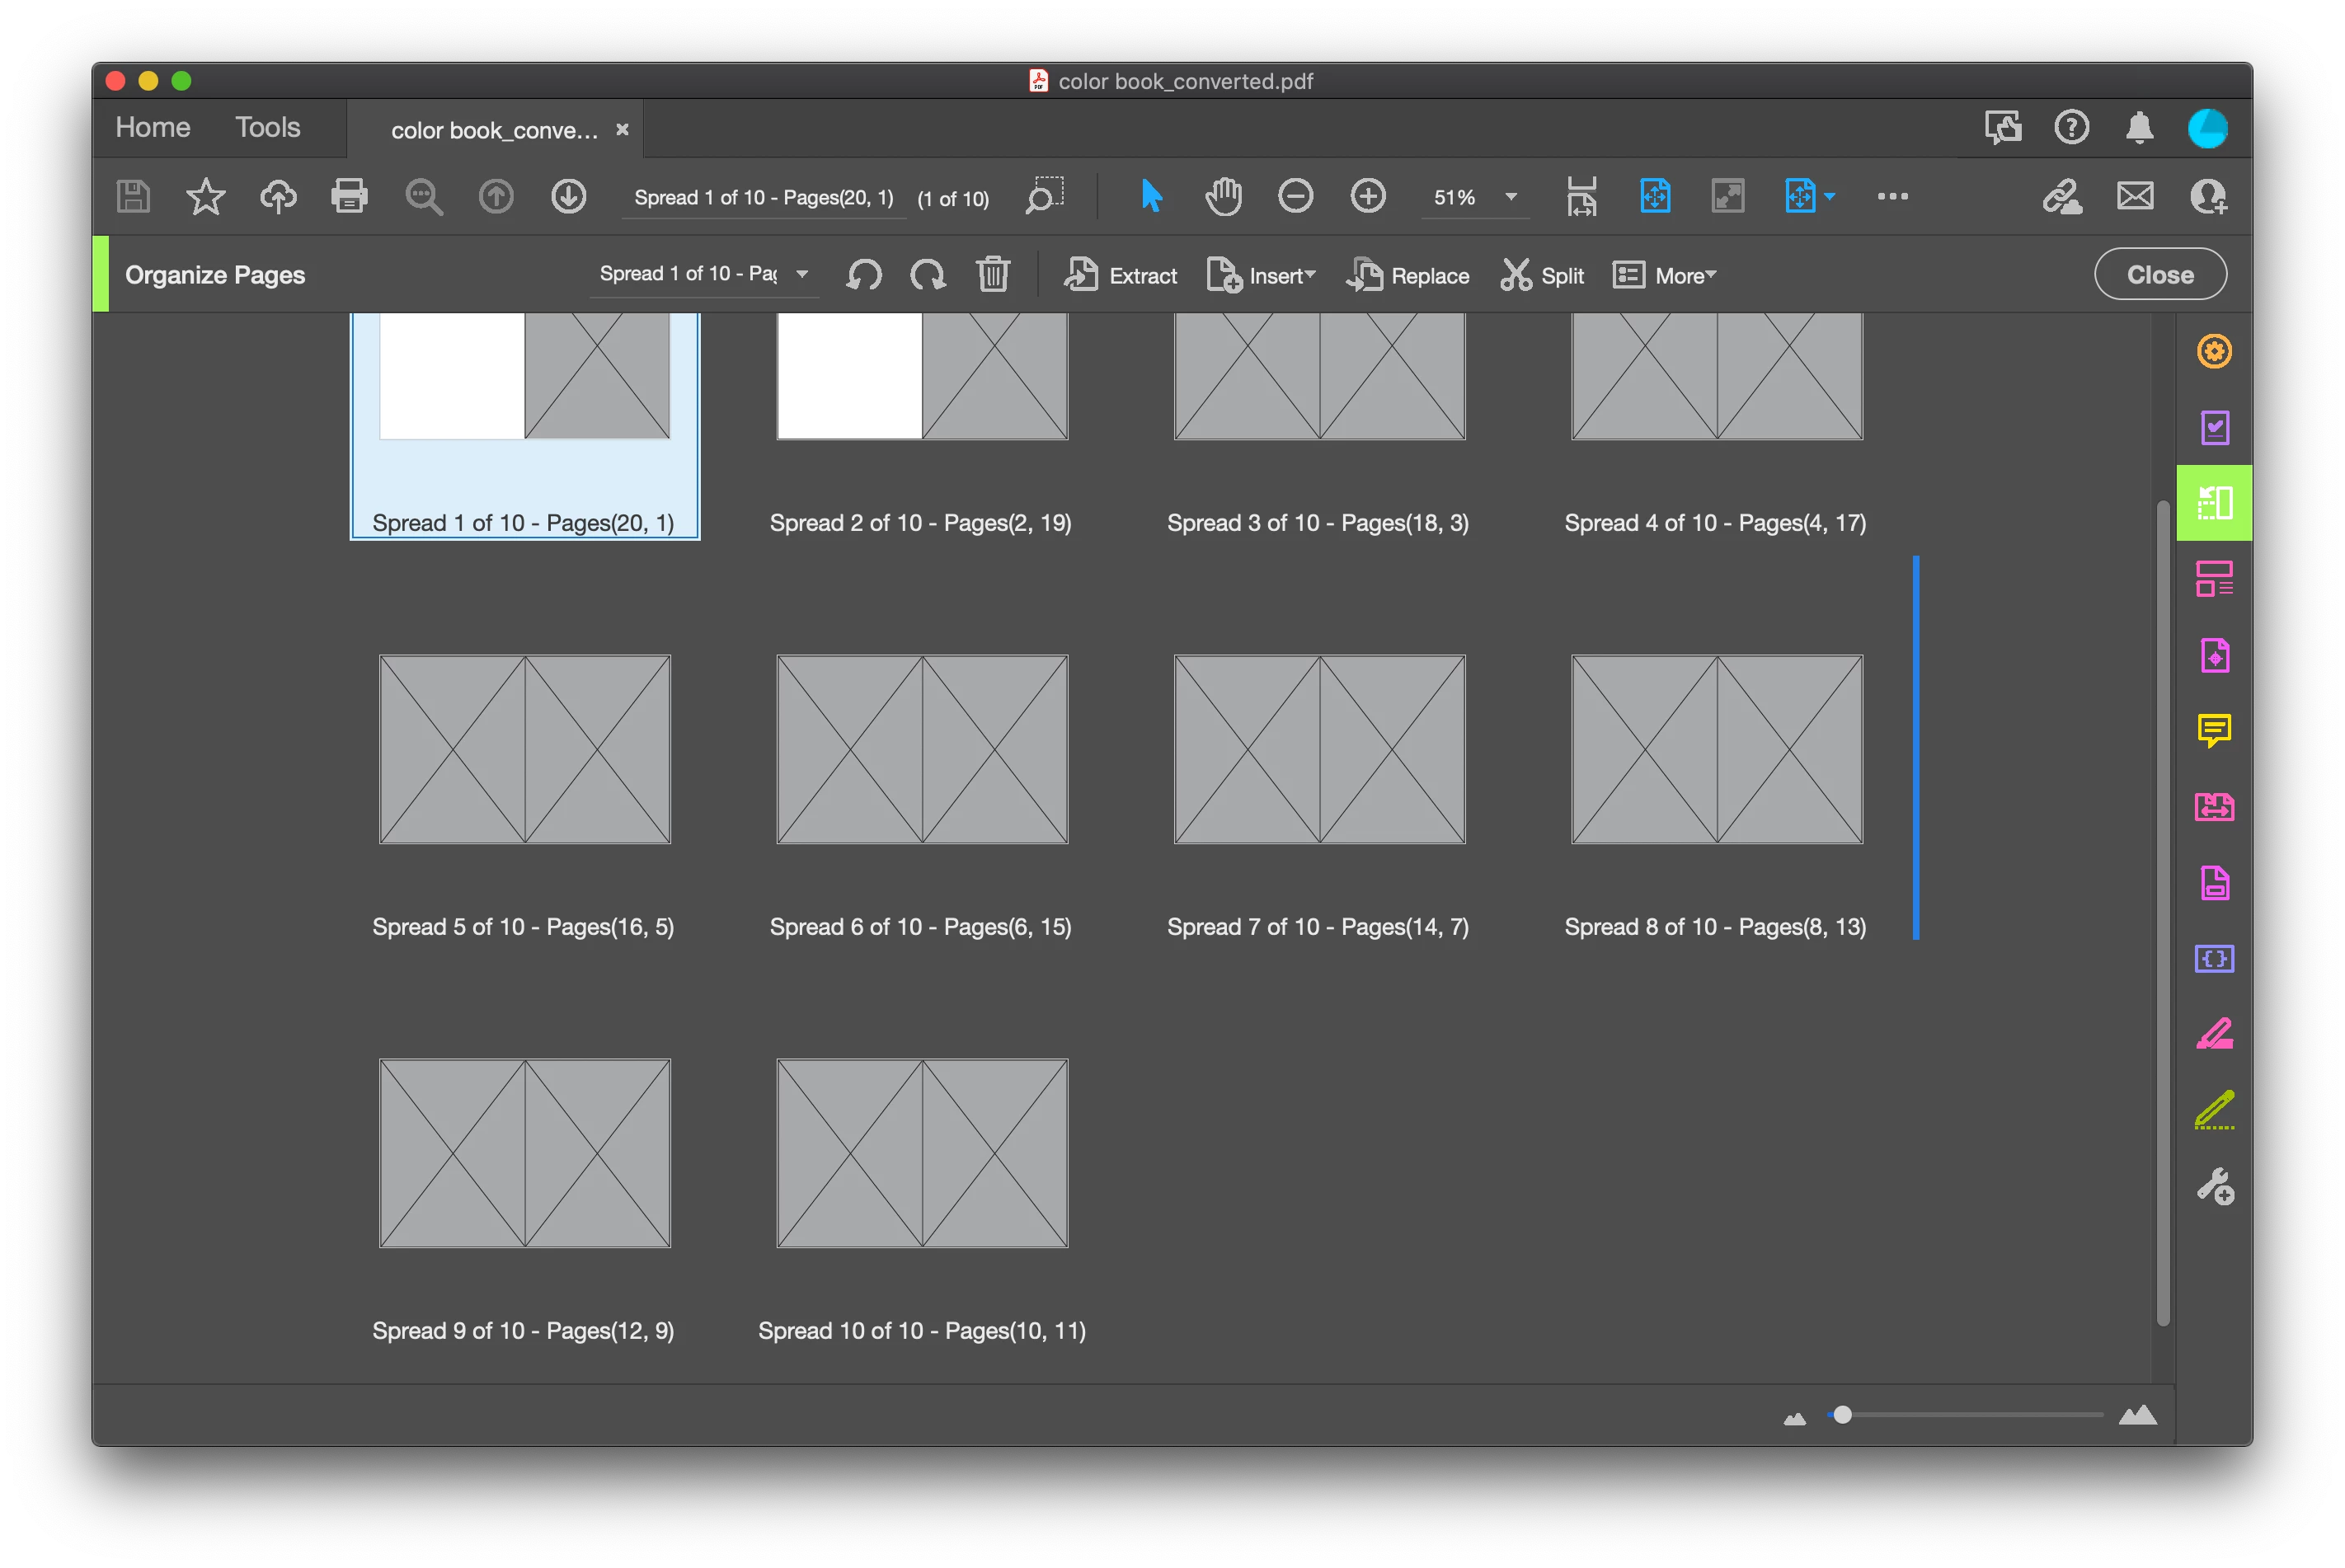Rotate selected pages clockwise

point(928,275)
